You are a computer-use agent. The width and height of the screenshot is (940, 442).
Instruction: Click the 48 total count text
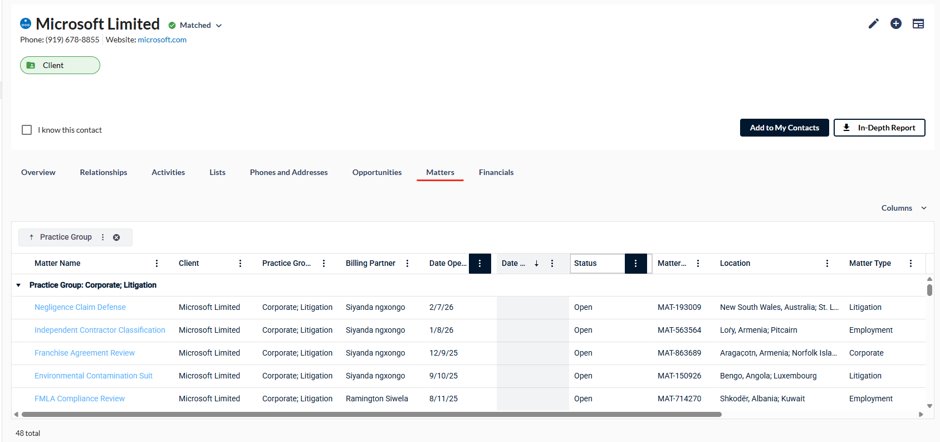[28, 433]
